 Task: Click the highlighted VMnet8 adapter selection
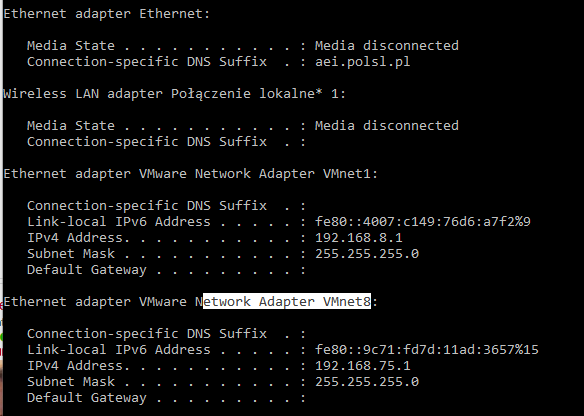click(287, 301)
